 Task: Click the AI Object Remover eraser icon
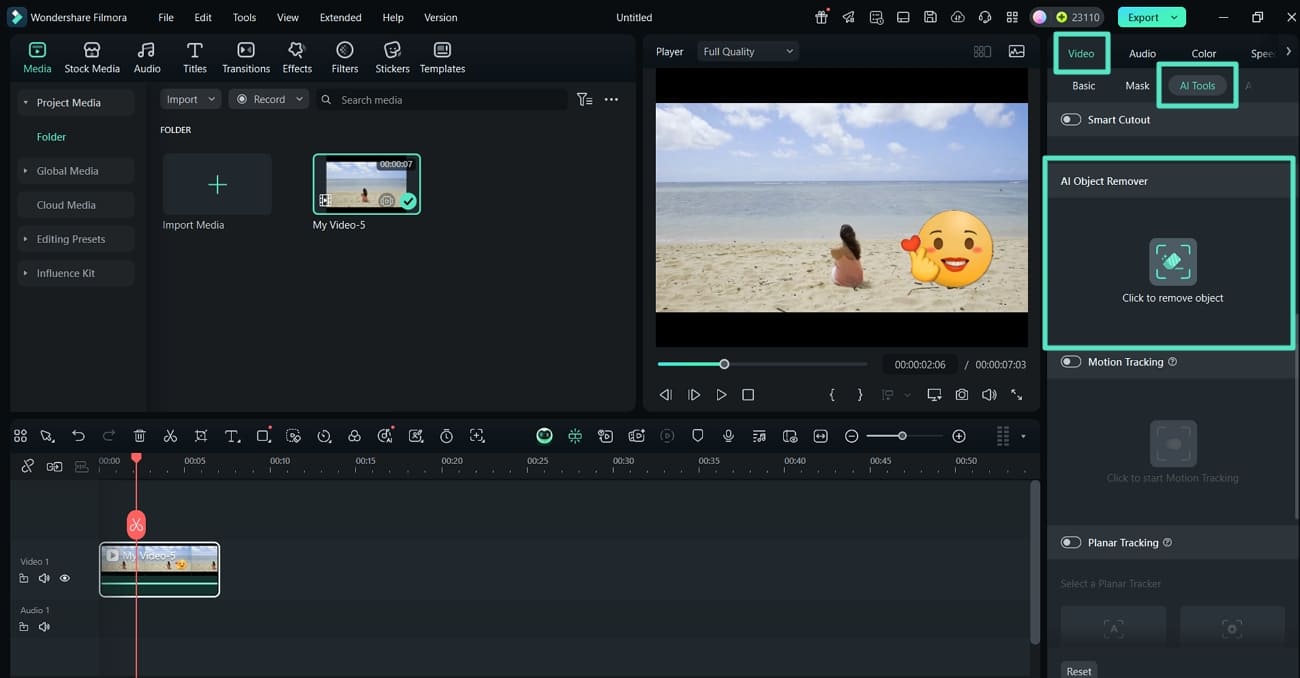tap(1173, 262)
